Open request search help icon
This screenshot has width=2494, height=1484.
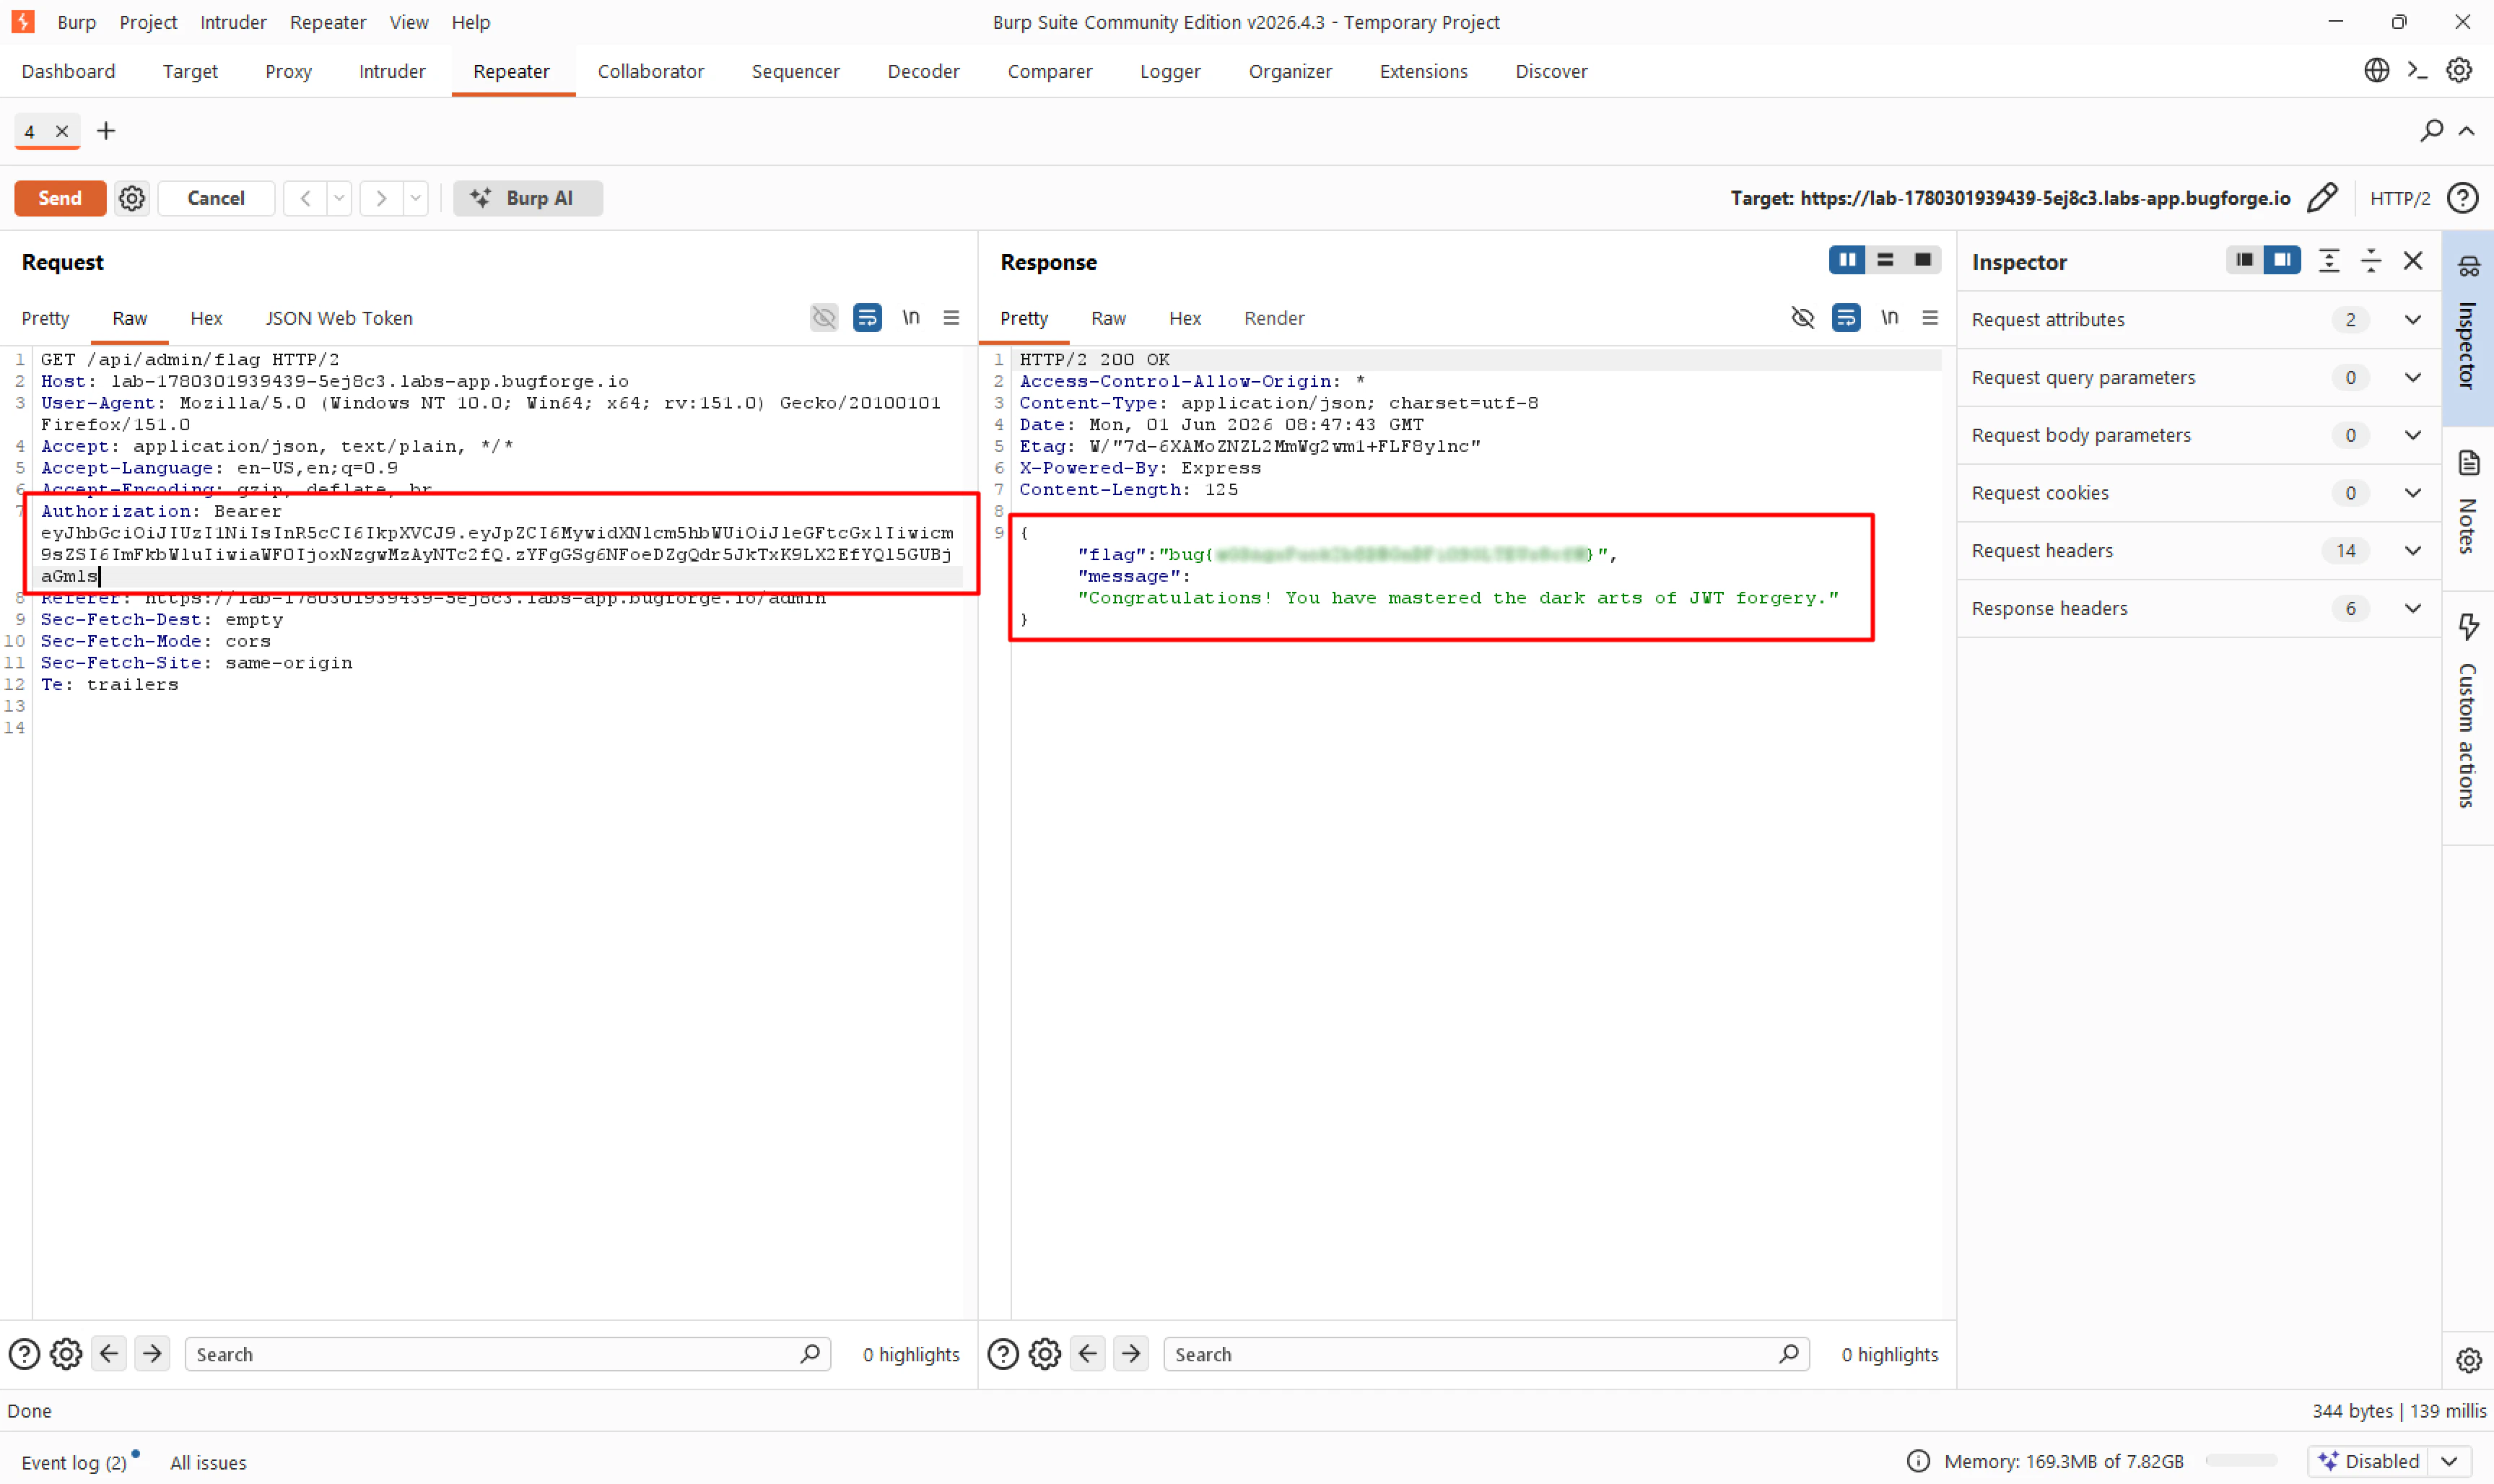(24, 1354)
